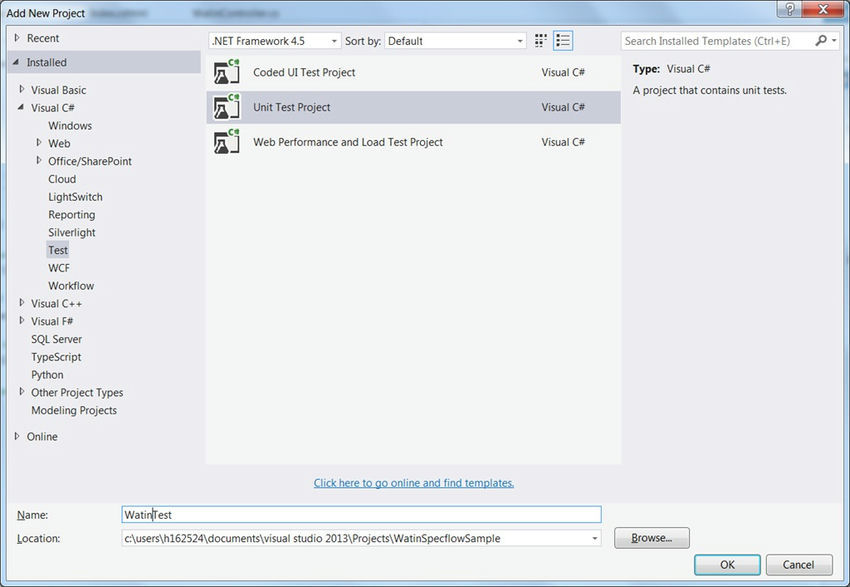The image size is (850, 587).
Task: Click the Help icon in the title bar
Action: 788,9
